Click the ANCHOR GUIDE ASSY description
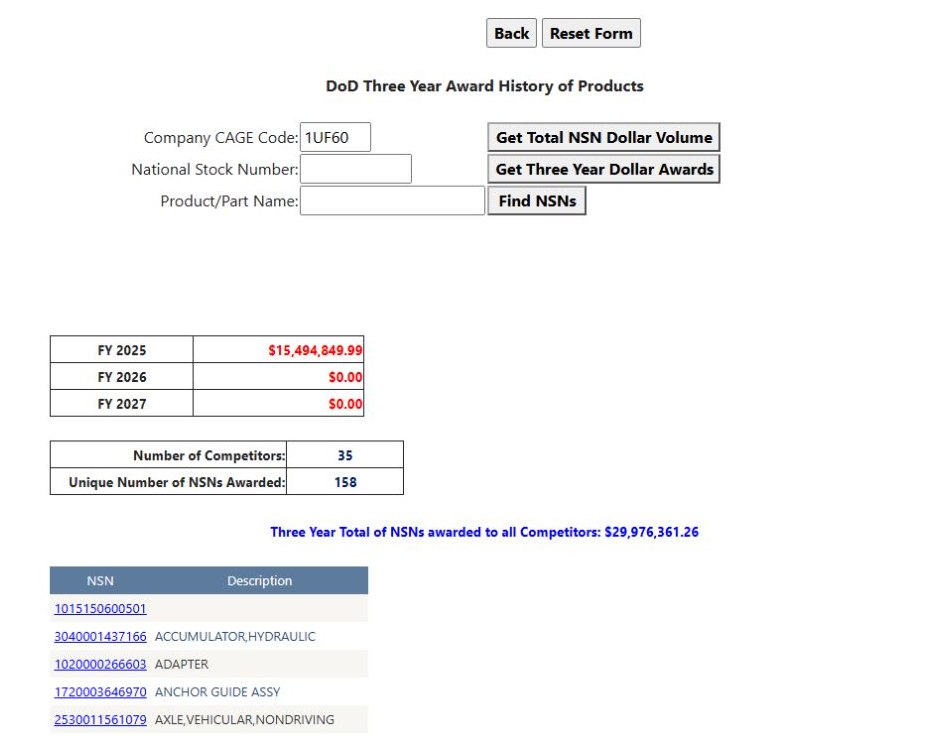 tap(218, 692)
